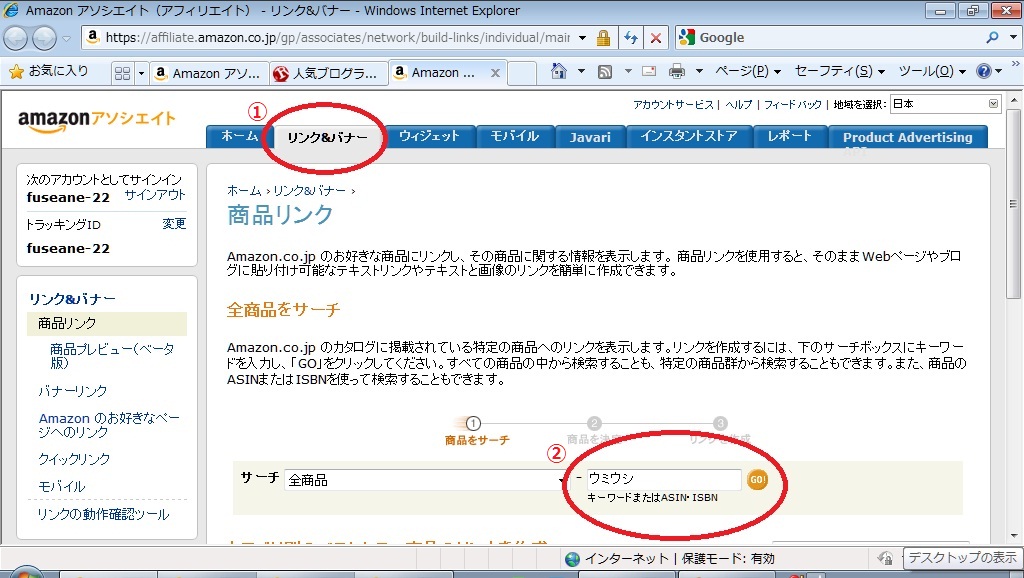Click the Help question mark icon
This screenshot has width=1024, height=578.
984,71
